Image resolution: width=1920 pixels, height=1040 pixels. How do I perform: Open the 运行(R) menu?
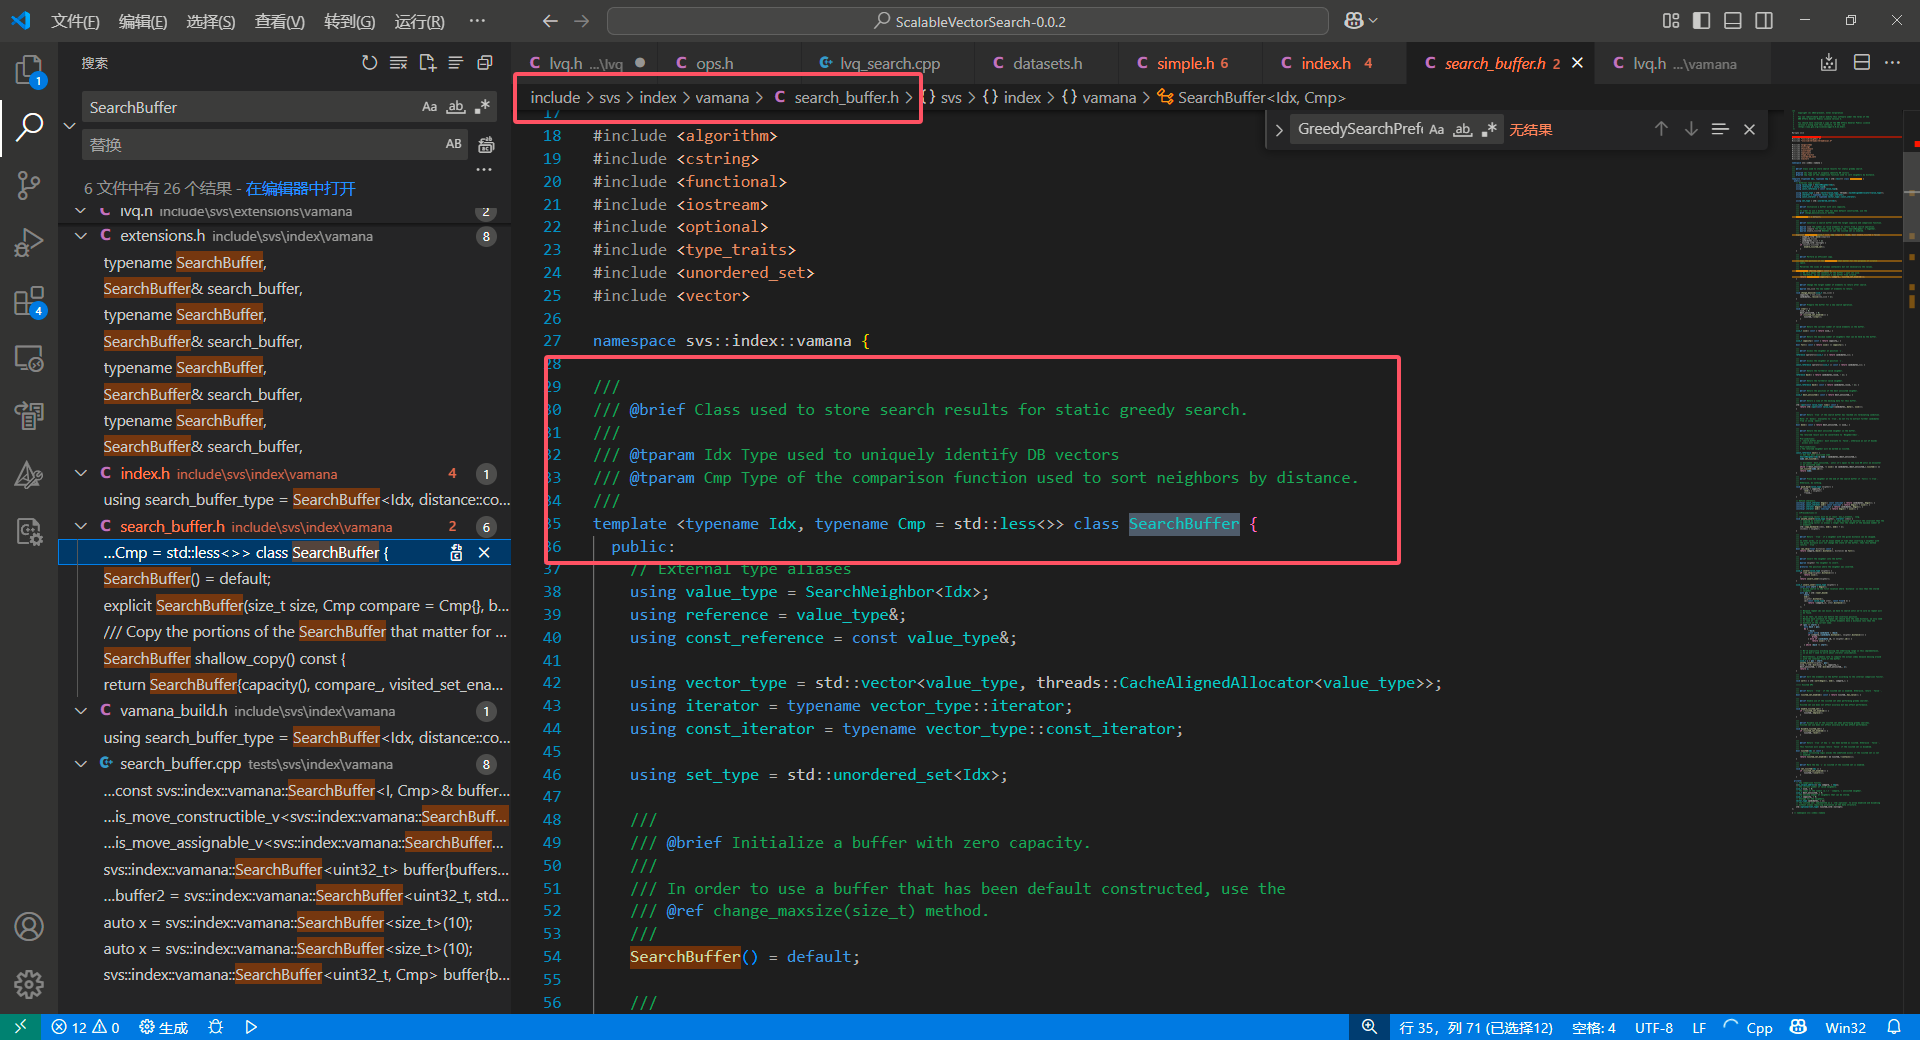[x=419, y=21]
